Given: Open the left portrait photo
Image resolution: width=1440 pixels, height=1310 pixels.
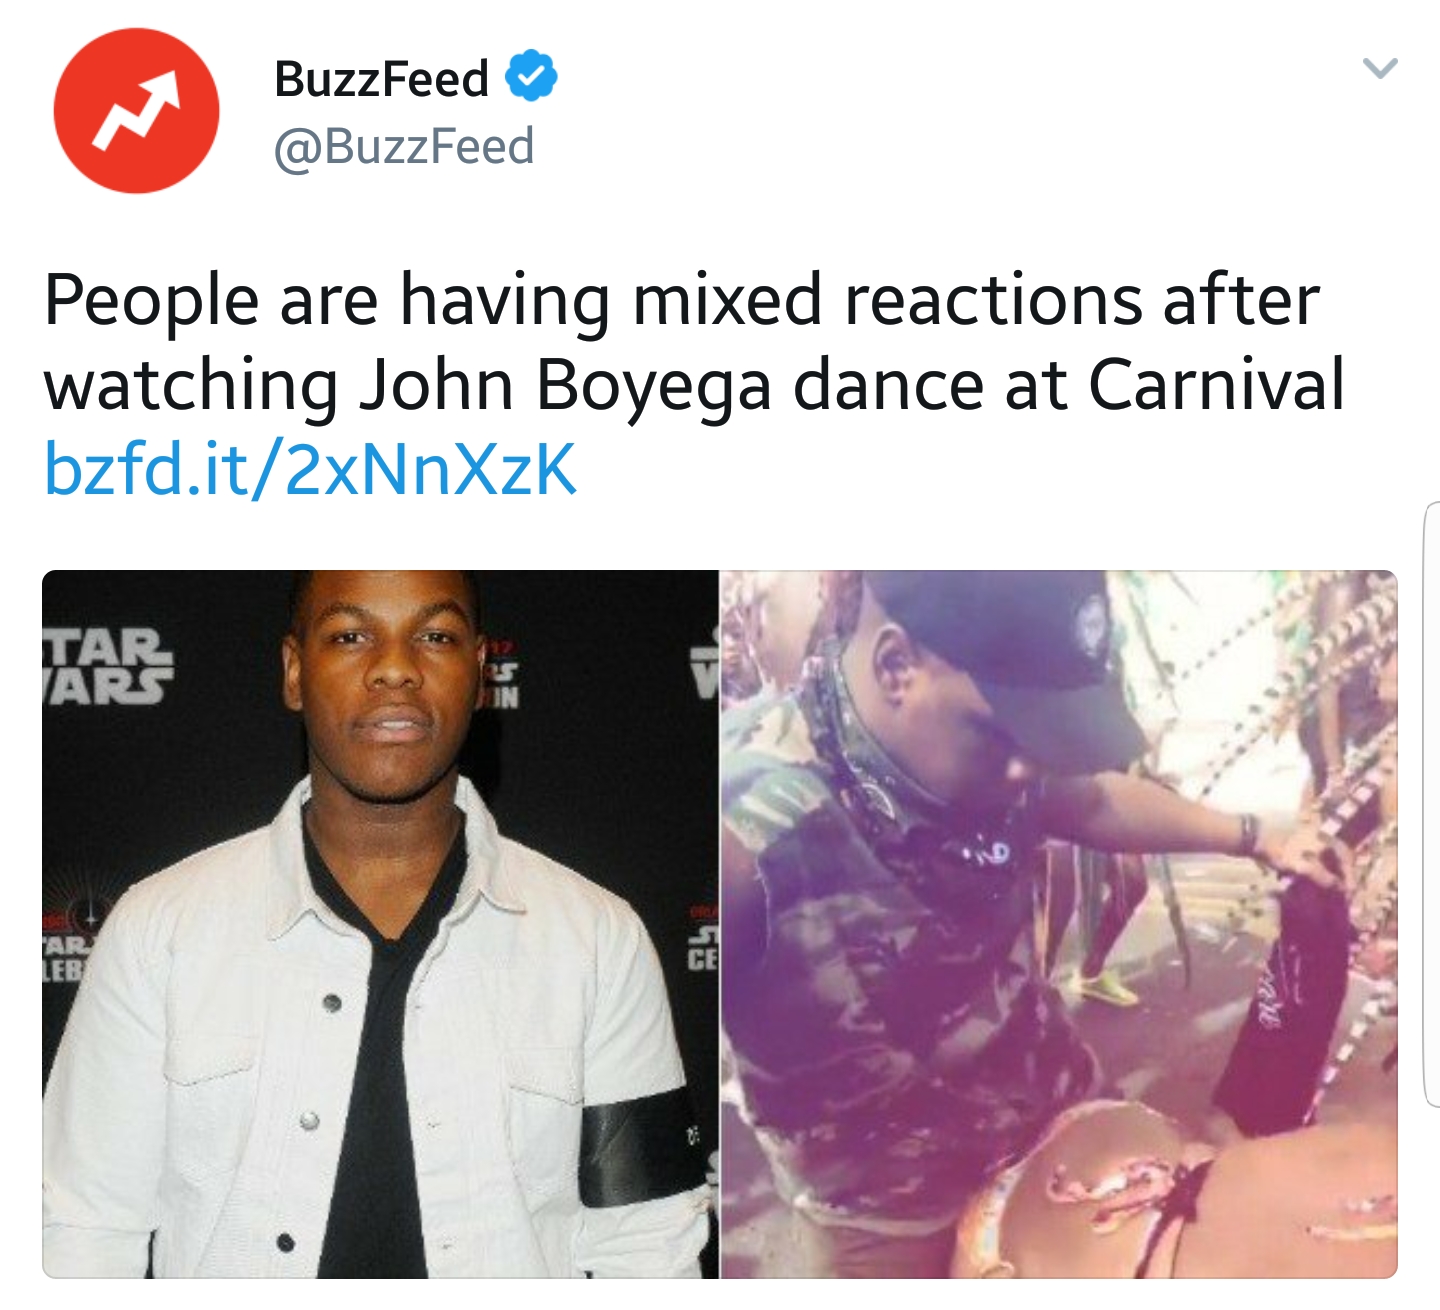Looking at the screenshot, I should point(381,924).
